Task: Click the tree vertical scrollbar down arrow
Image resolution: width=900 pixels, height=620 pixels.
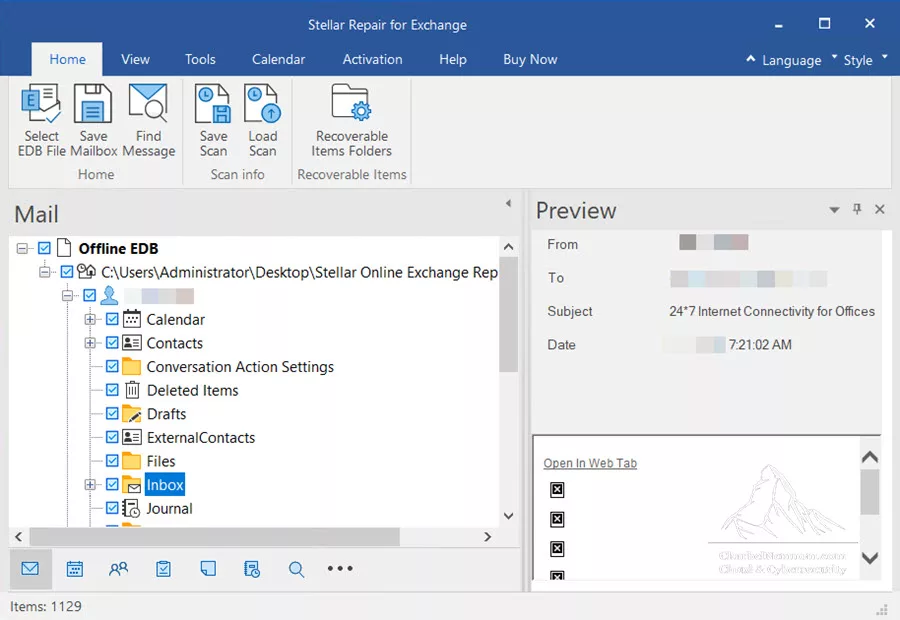Action: [x=508, y=516]
